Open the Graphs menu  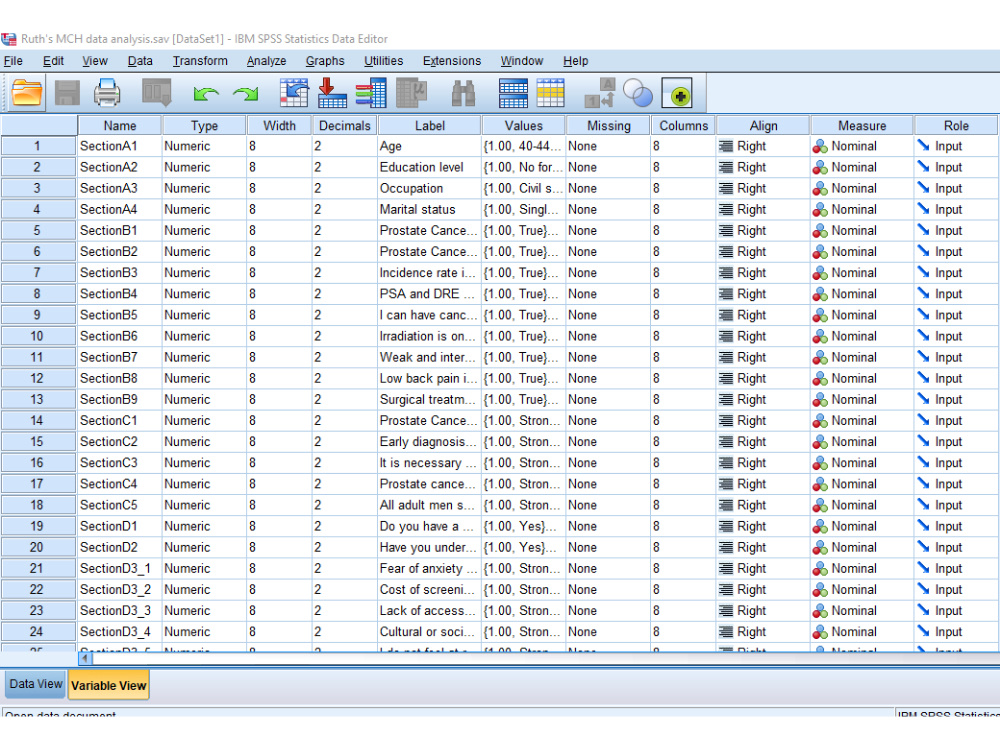(325, 61)
